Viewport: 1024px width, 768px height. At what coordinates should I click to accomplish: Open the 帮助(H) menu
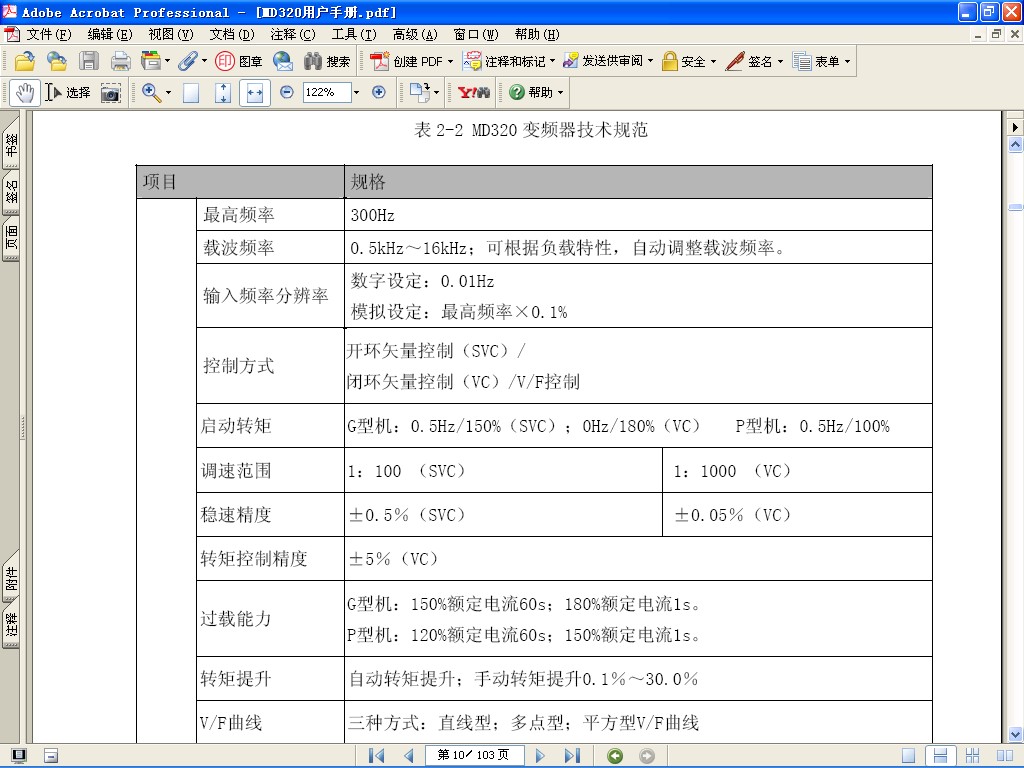pos(537,34)
